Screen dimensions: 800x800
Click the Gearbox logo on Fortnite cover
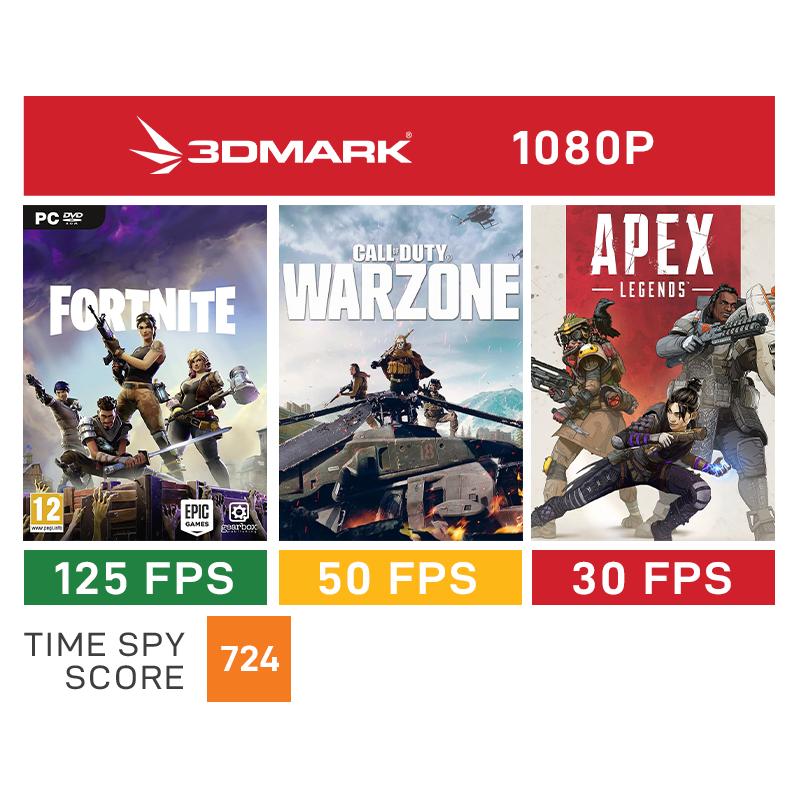click(x=239, y=518)
